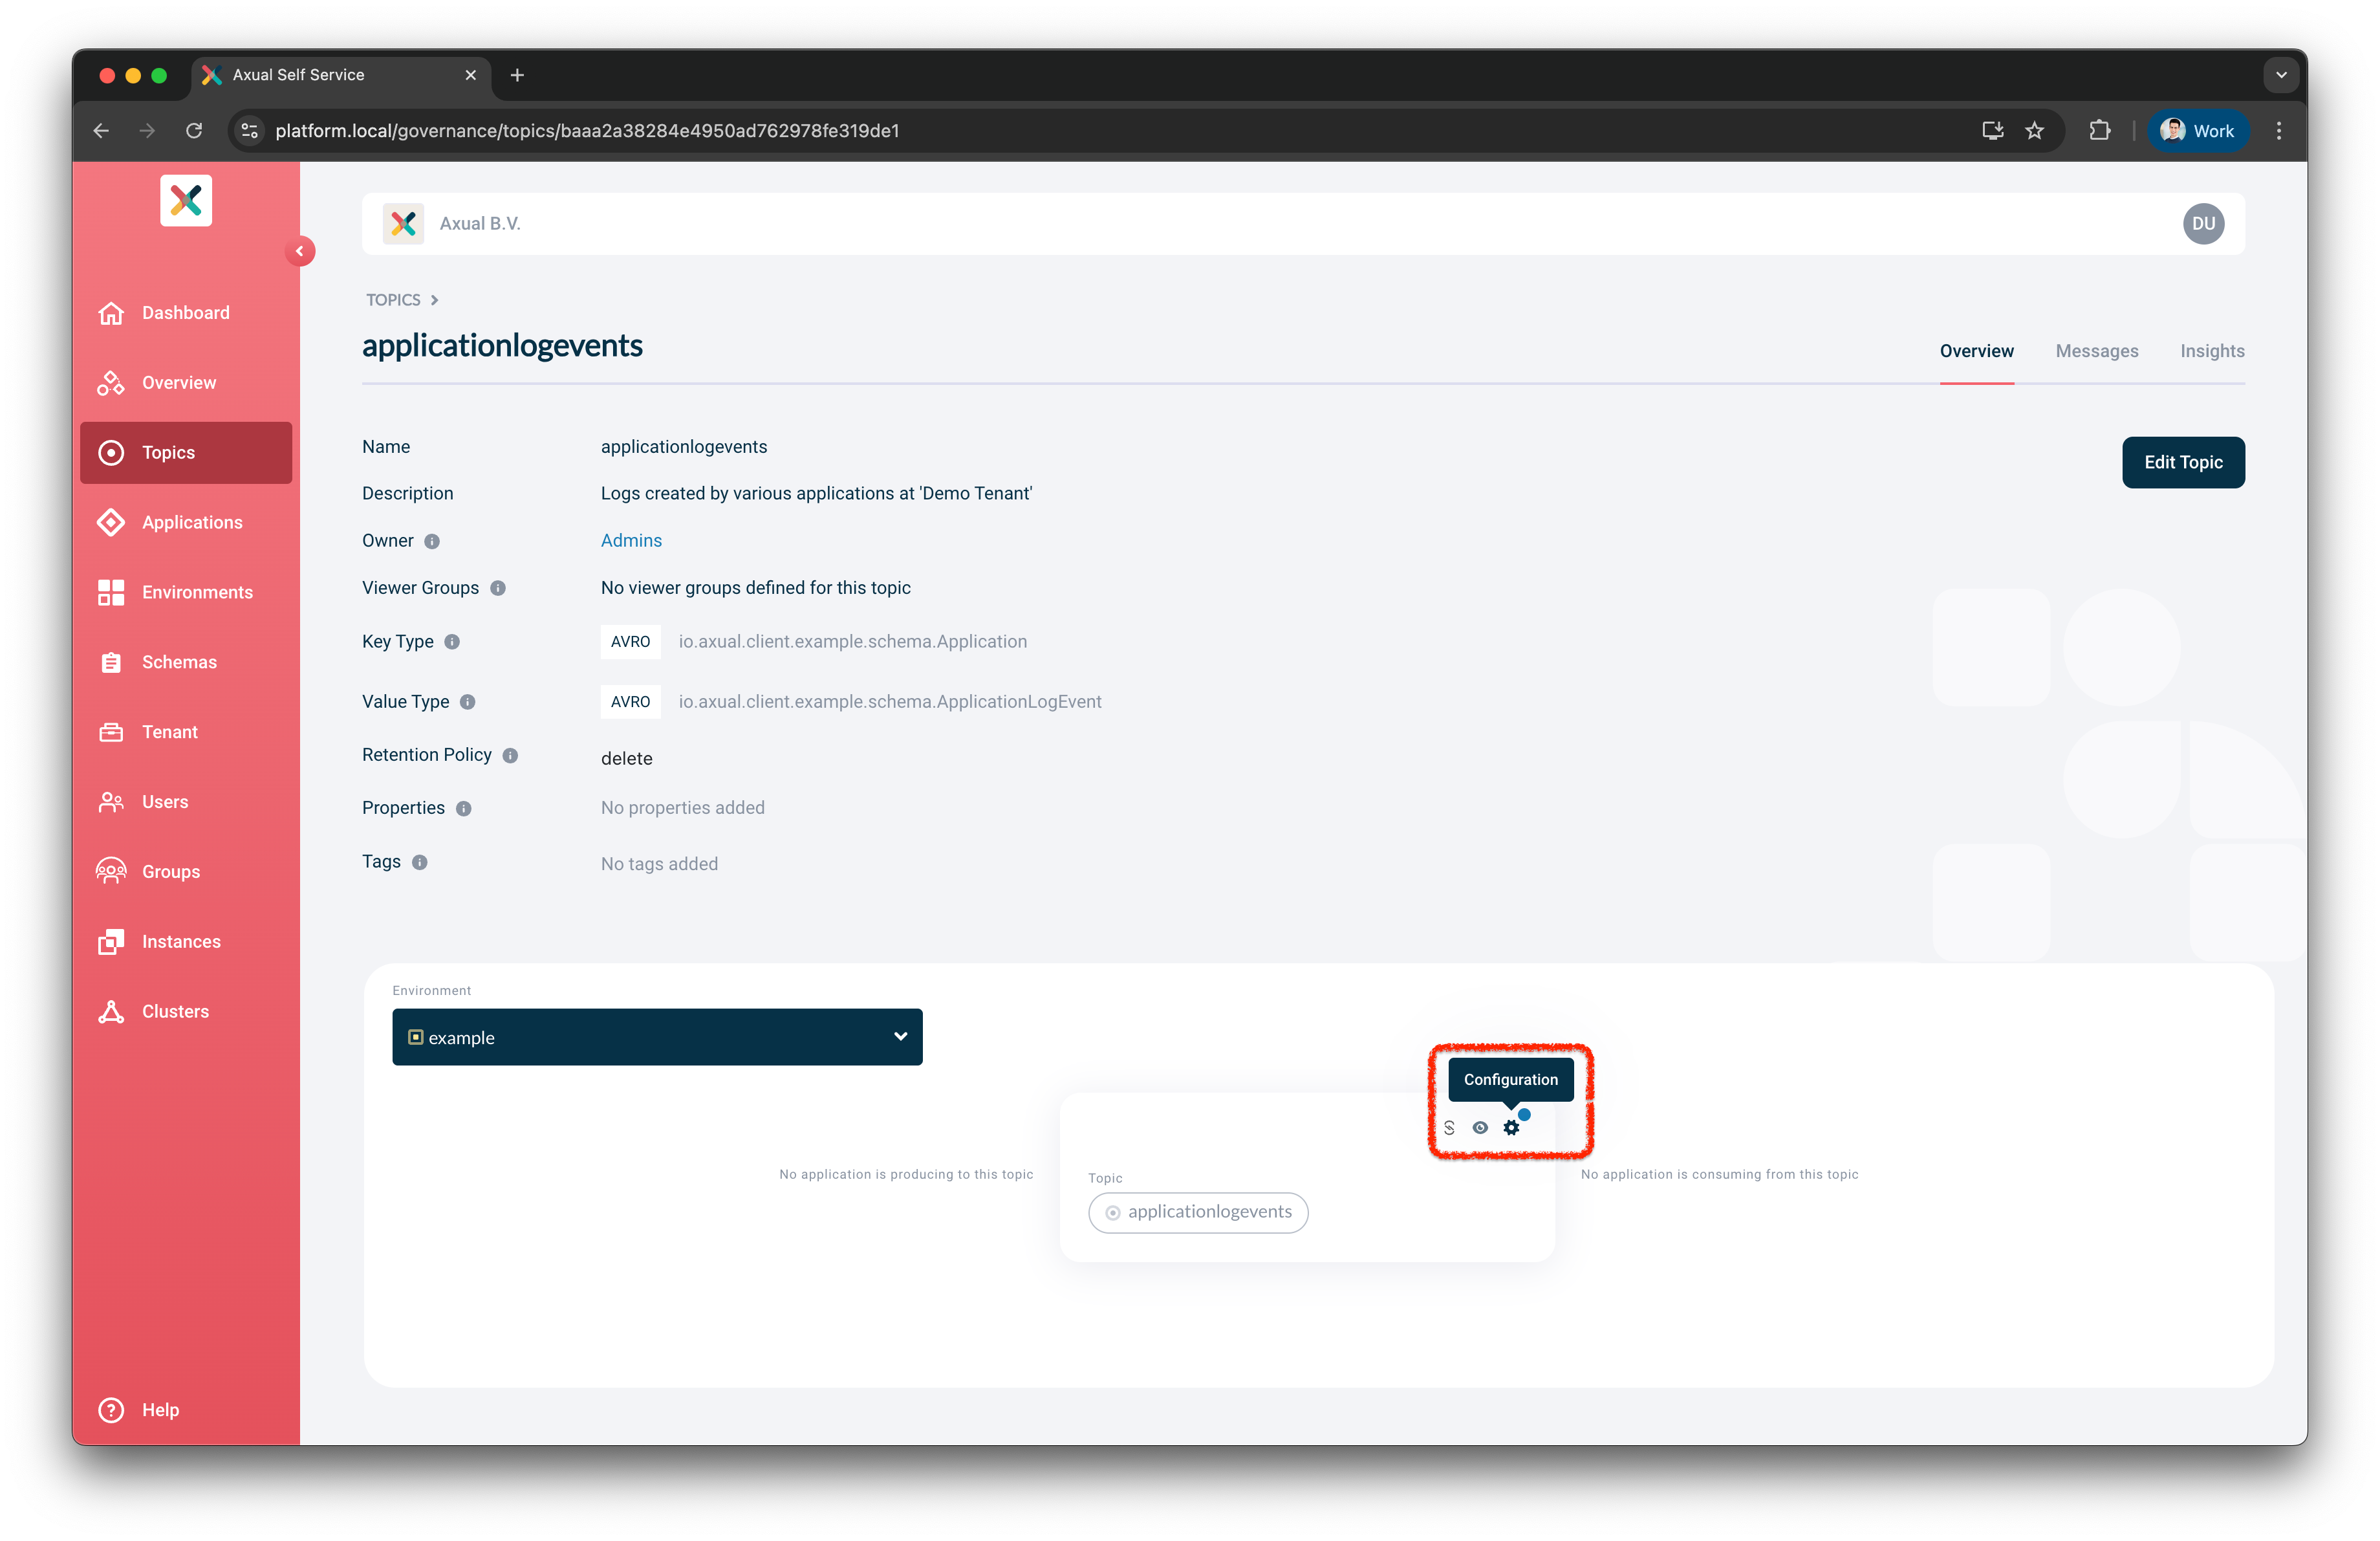The image size is (2380, 1541).
Task: Follow the Admins owner link
Action: coord(631,540)
